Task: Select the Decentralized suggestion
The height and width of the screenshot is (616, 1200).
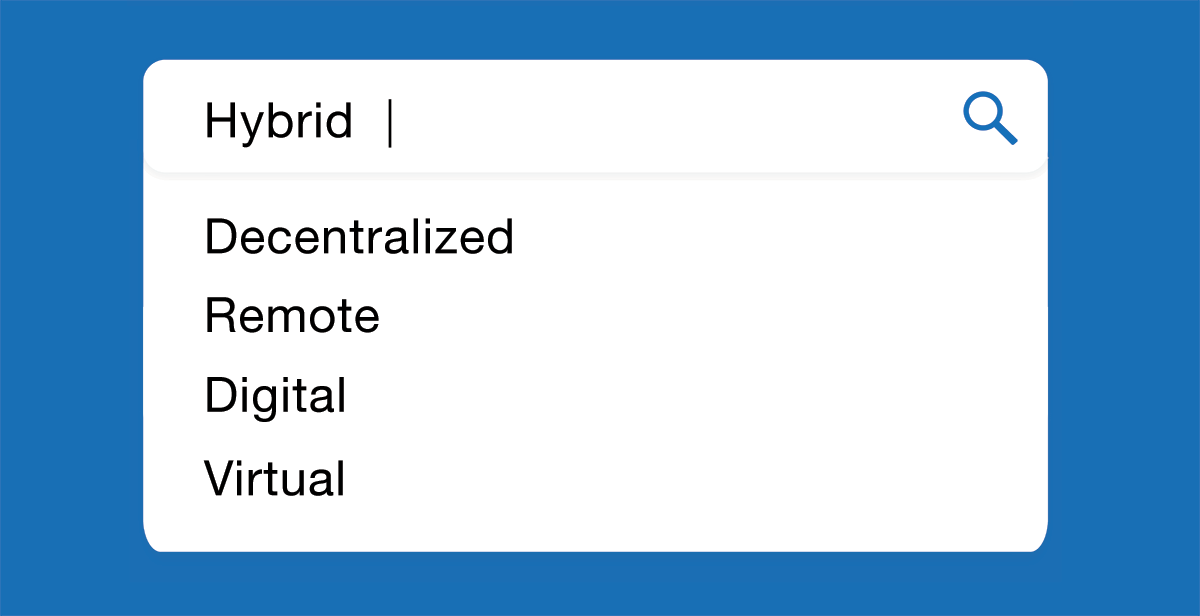Action: [x=359, y=237]
